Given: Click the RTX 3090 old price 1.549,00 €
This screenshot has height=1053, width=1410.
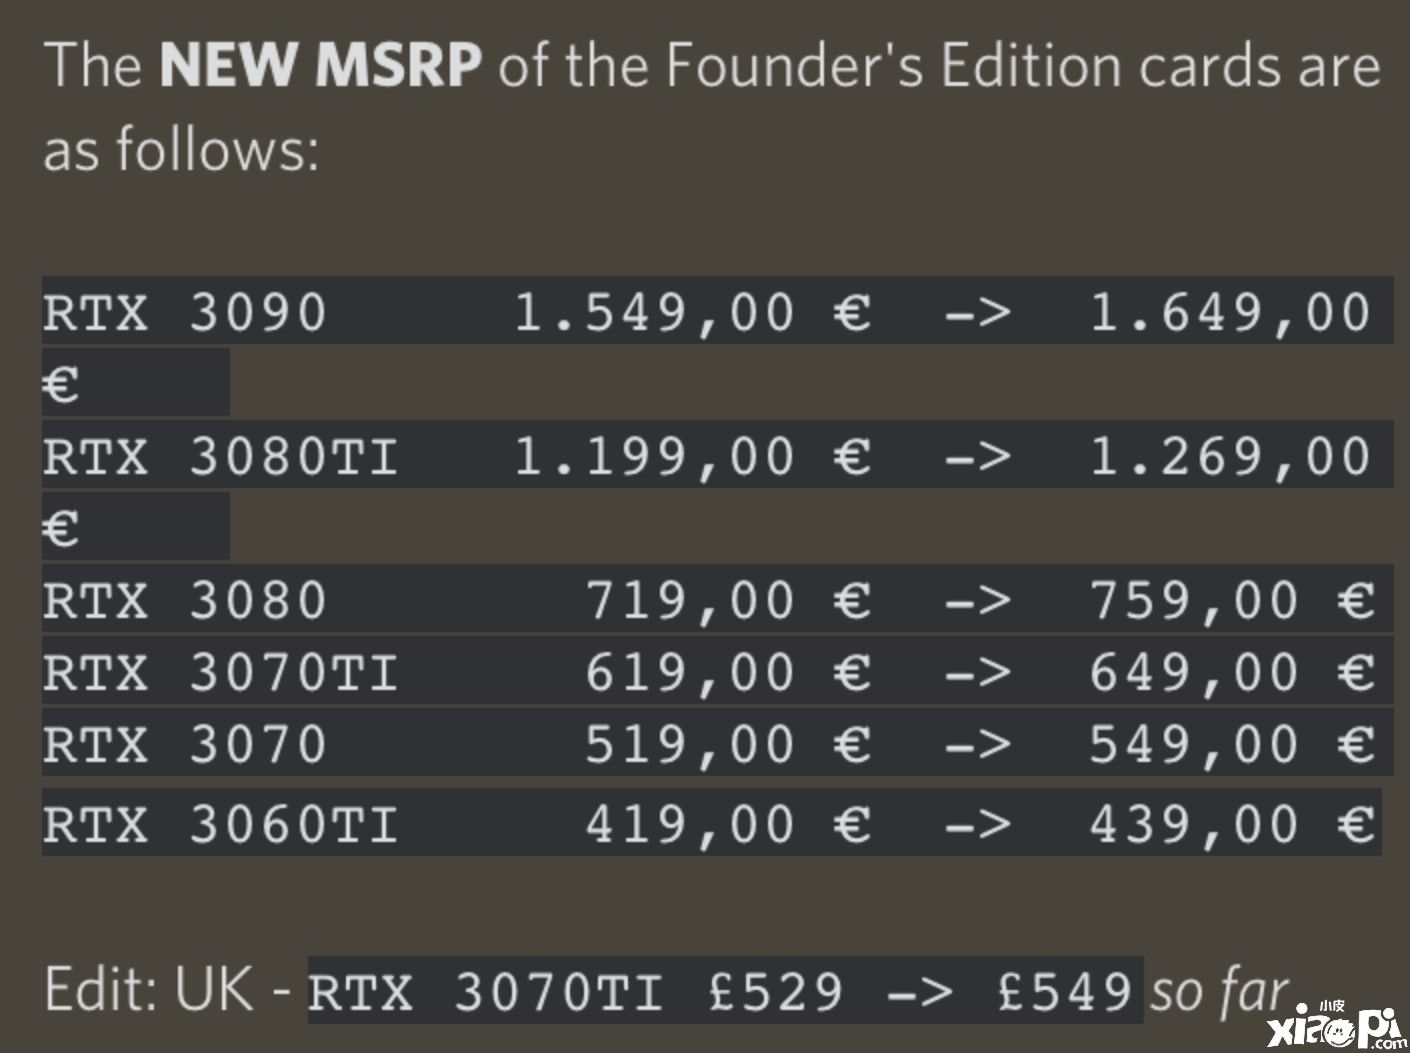Looking at the screenshot, I should pyautogui.click(x=692, y=312).
